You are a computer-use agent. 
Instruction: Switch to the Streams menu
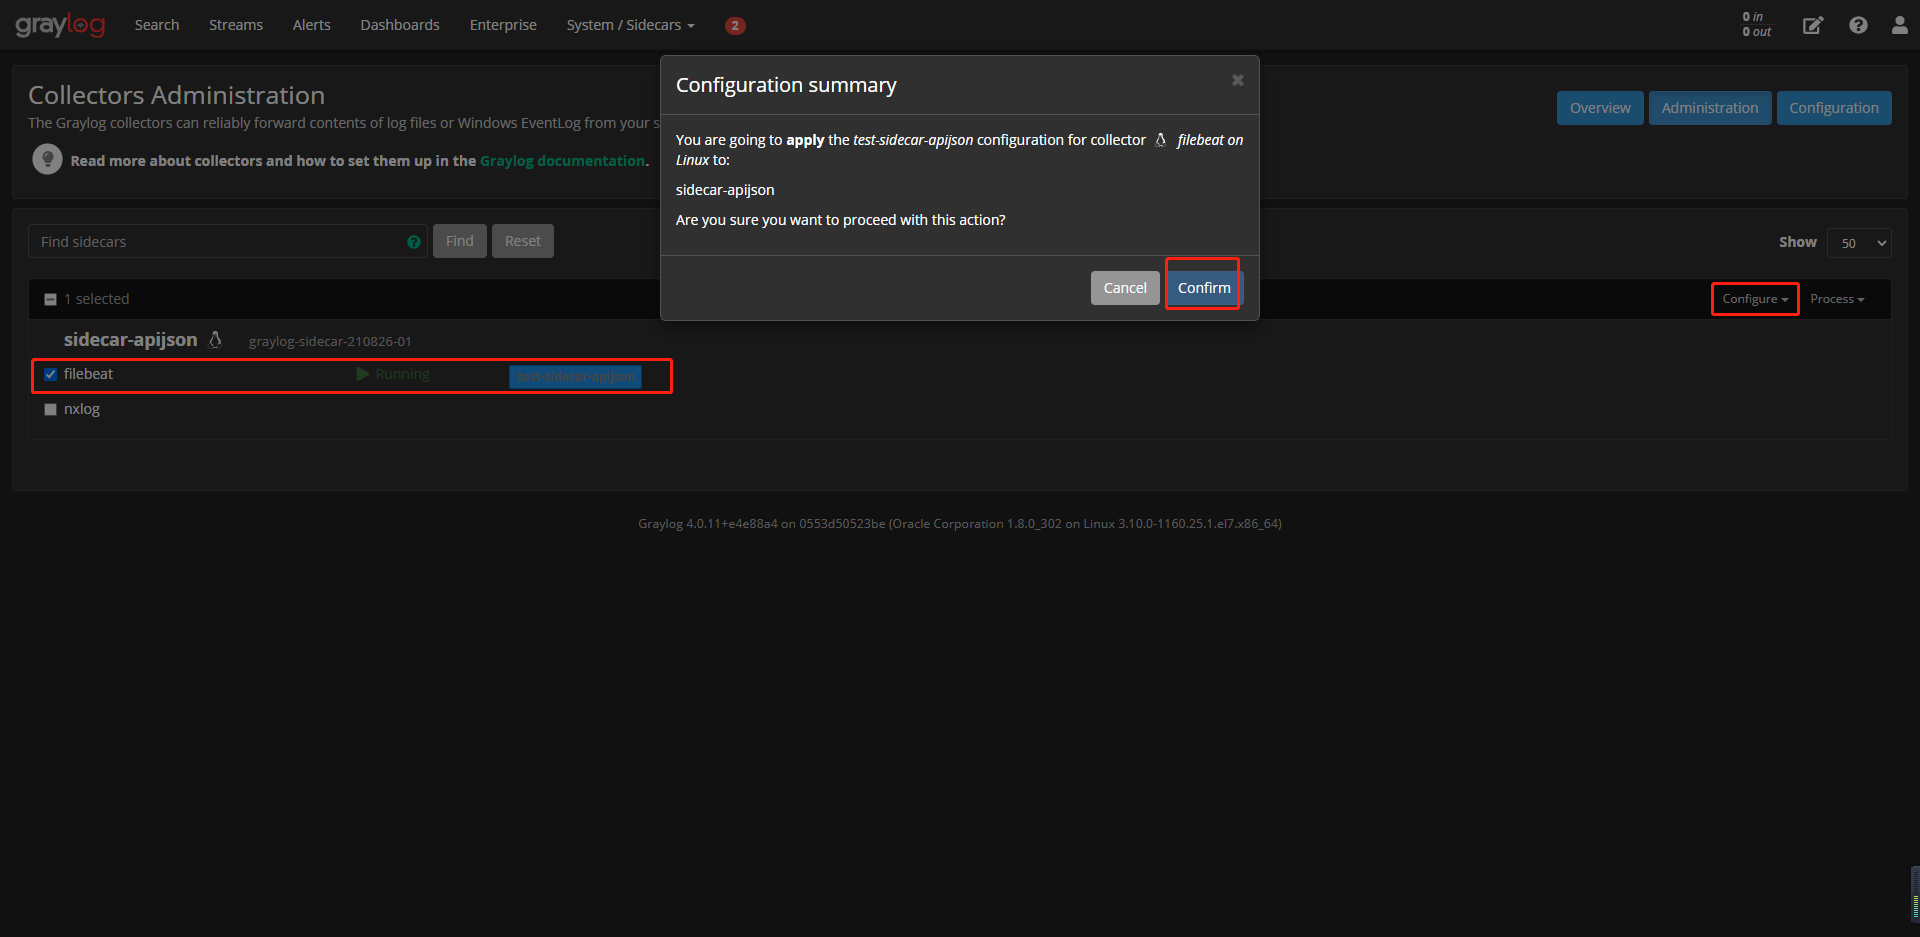pos(235,24)
